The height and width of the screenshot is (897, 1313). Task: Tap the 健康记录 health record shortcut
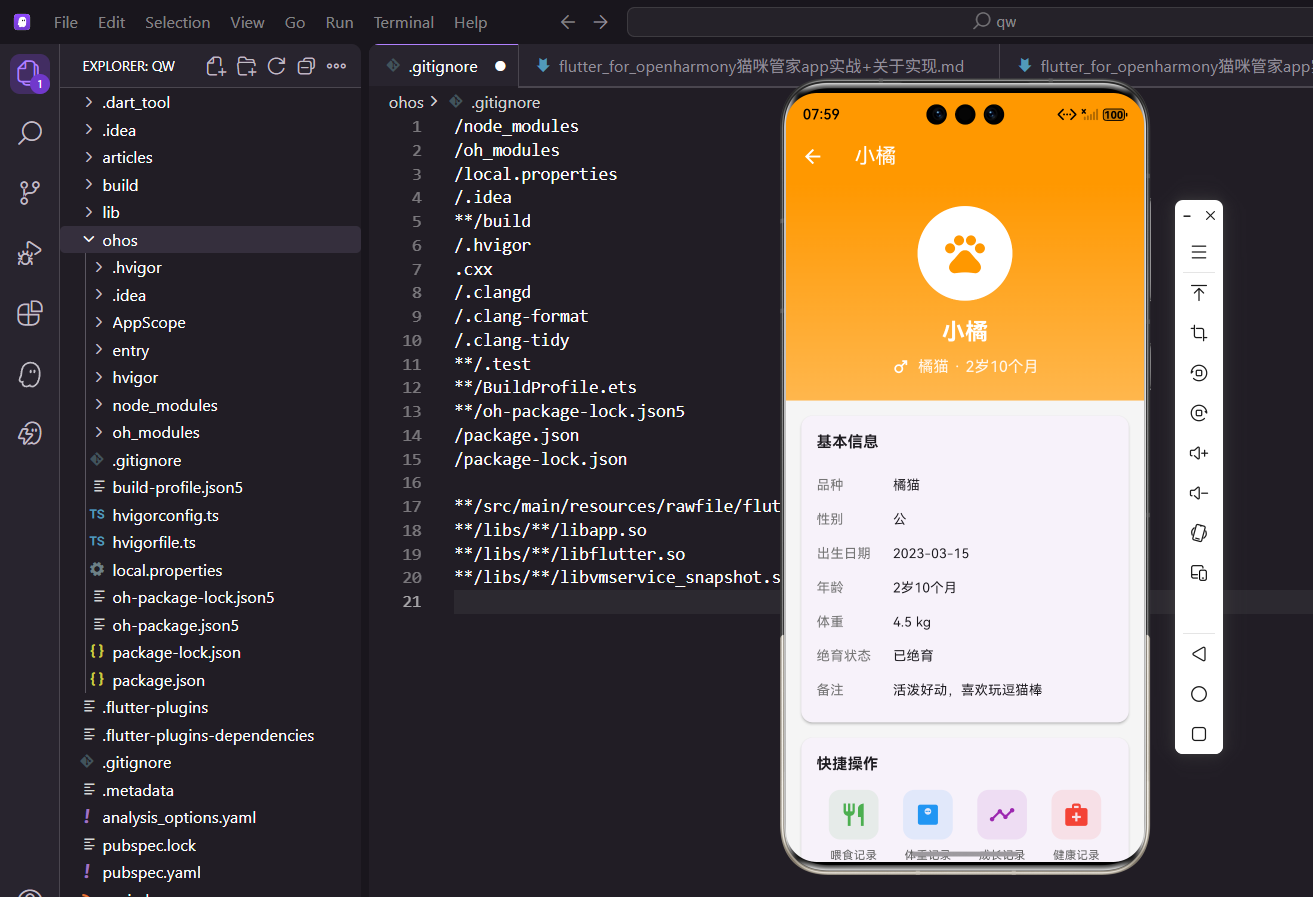click(1076, 824)
